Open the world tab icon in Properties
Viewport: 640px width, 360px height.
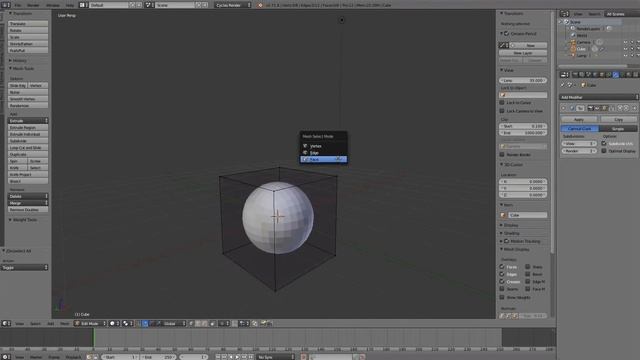pos(595,75)
